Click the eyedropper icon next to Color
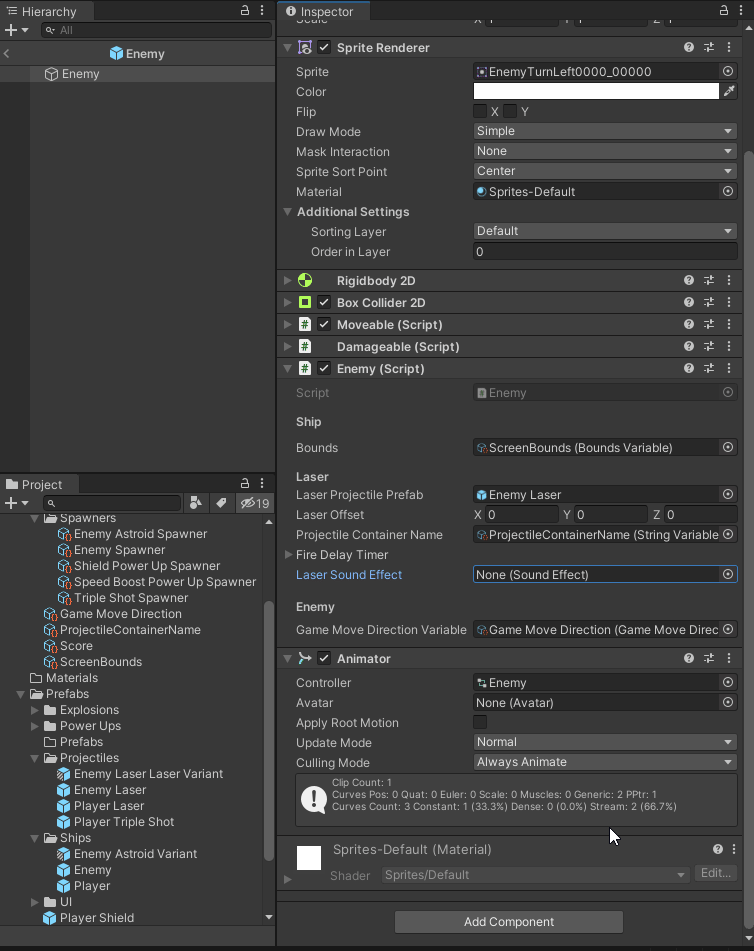 729,92
